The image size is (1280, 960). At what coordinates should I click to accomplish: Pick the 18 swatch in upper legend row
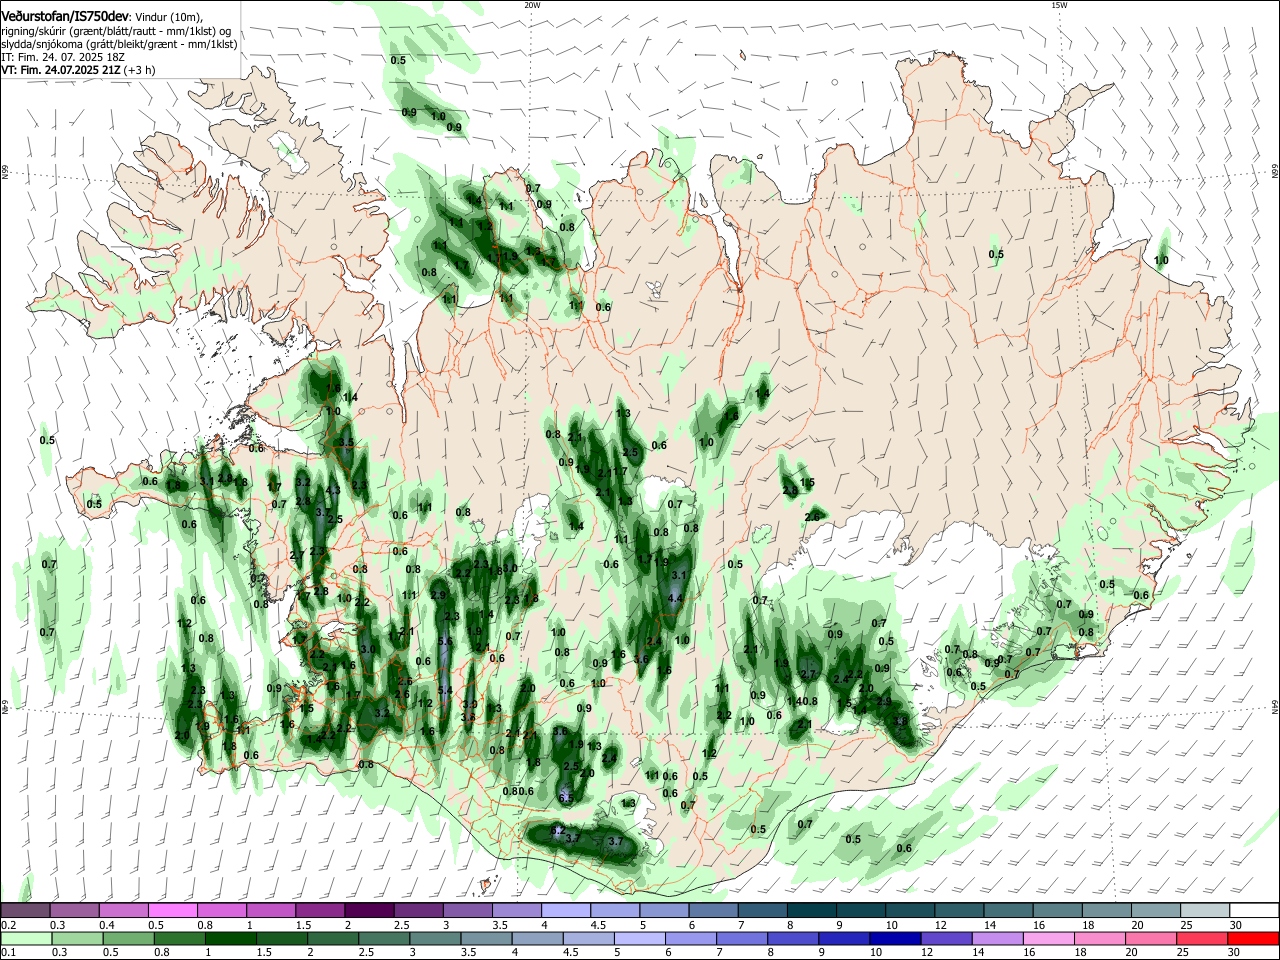1105,910
